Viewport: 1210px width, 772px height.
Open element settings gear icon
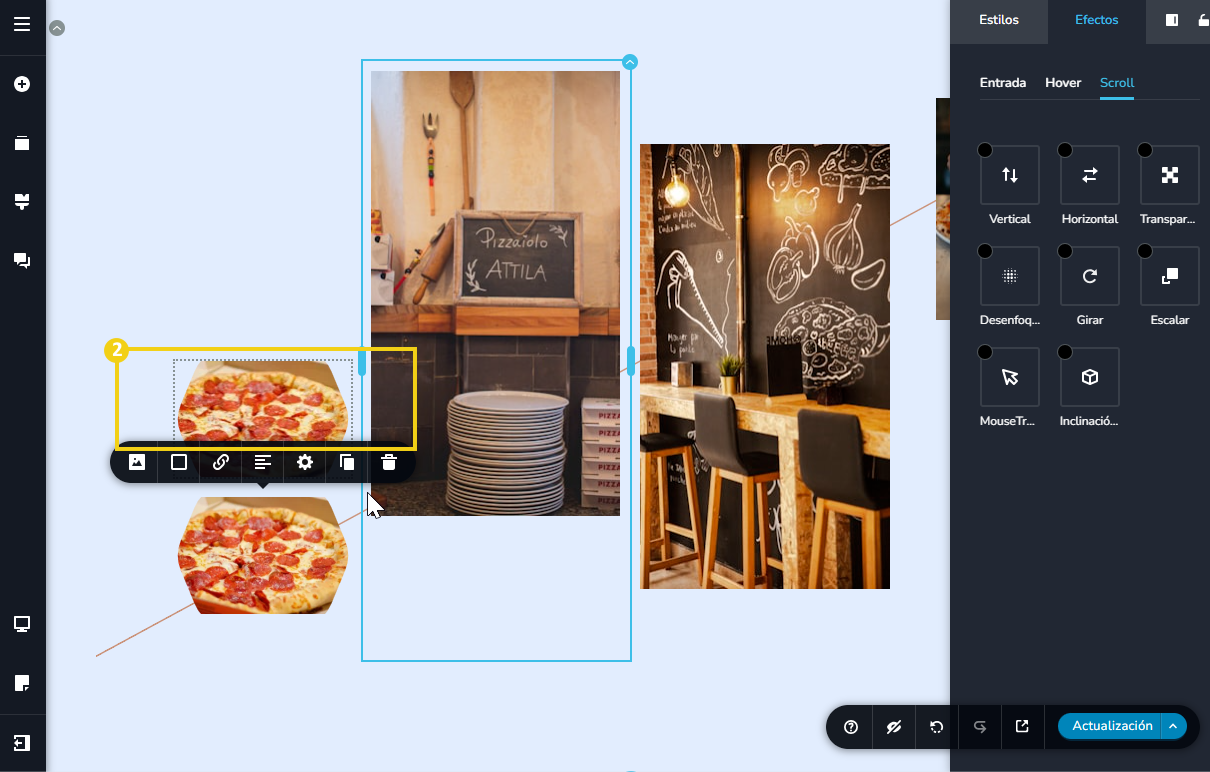coord(305,462)
